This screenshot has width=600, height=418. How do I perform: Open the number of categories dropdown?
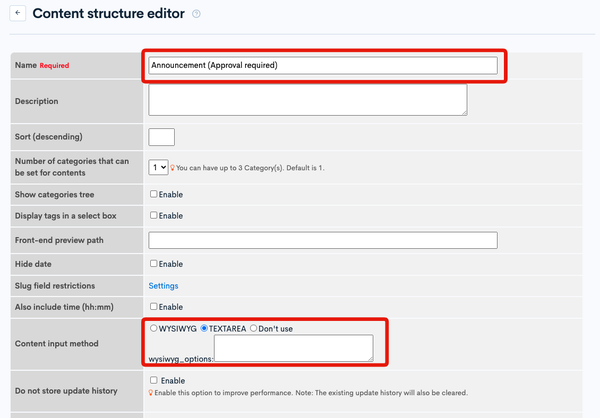[x=158, y=167]
